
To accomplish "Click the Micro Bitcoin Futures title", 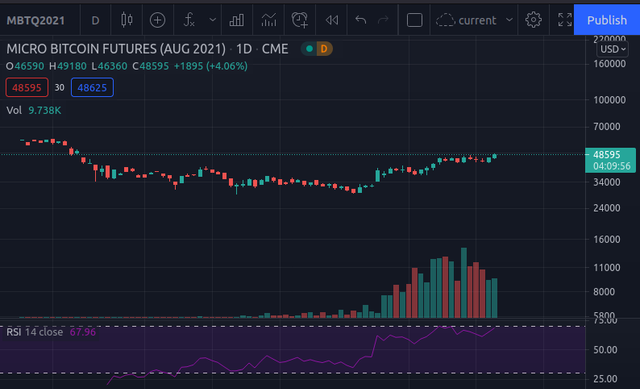I will [x=116, y=49].
